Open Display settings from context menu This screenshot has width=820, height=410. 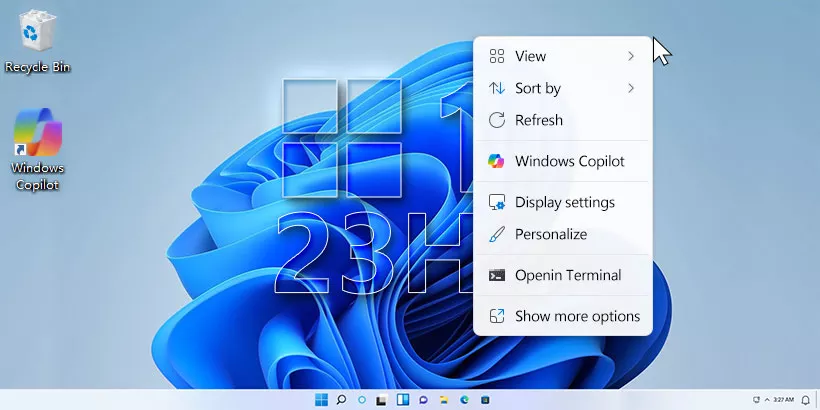coord(562,202)
